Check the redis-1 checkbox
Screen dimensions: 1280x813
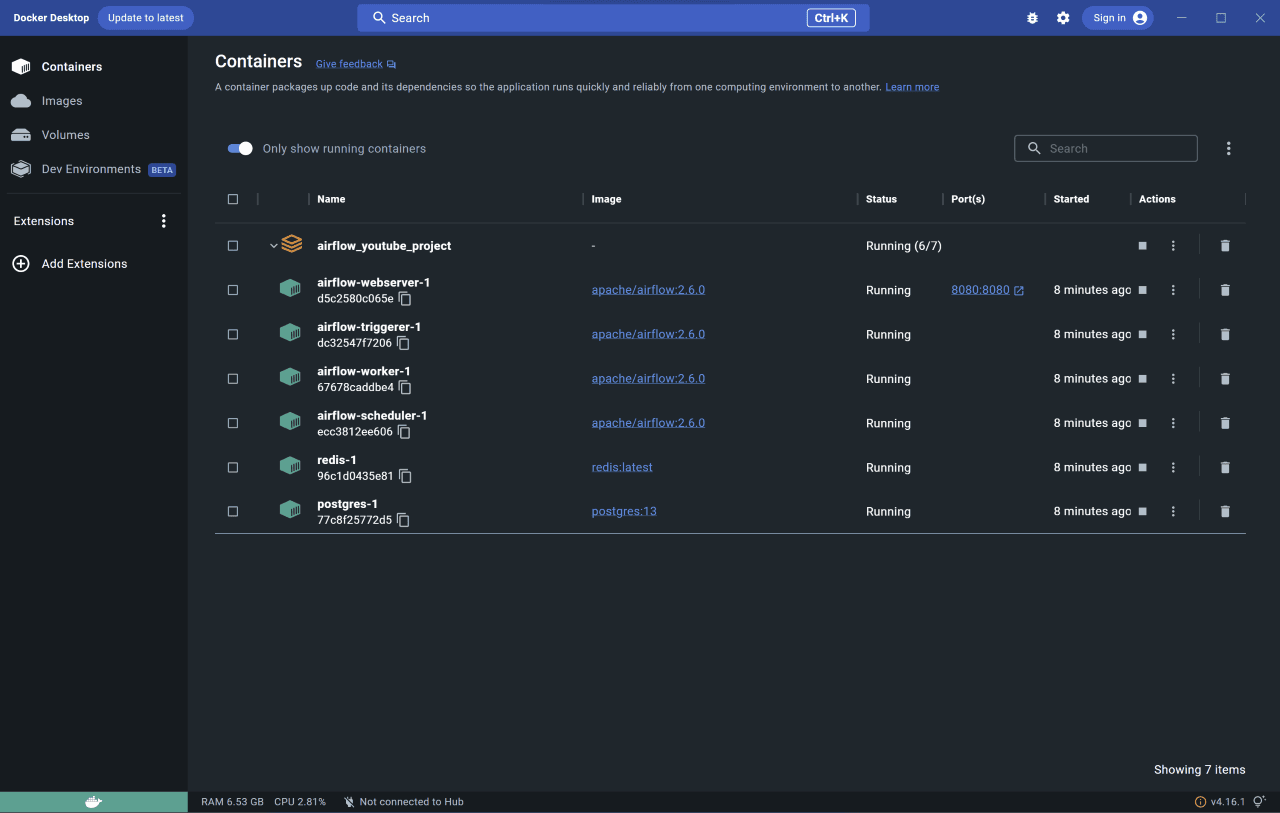click(x=233, y=467)
